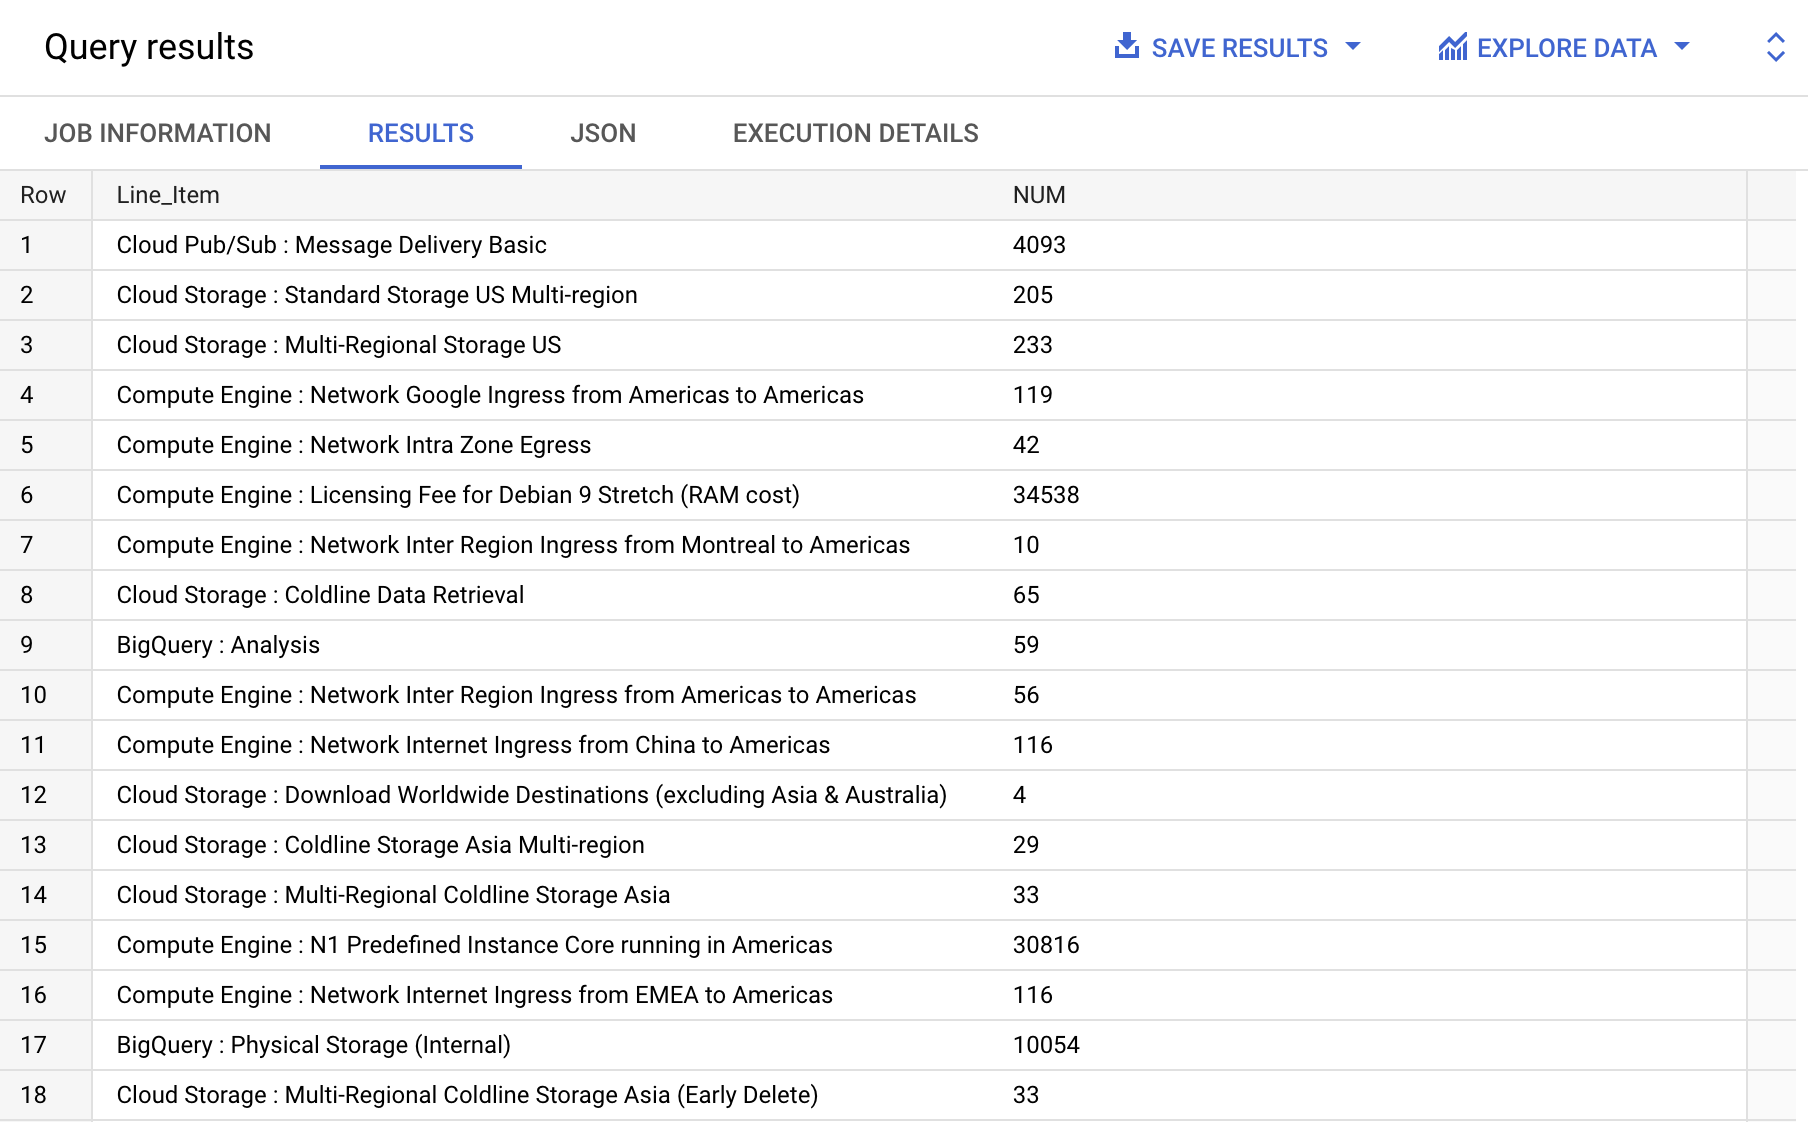Click the NUM value 116 in row 11

pos(1033,745)
